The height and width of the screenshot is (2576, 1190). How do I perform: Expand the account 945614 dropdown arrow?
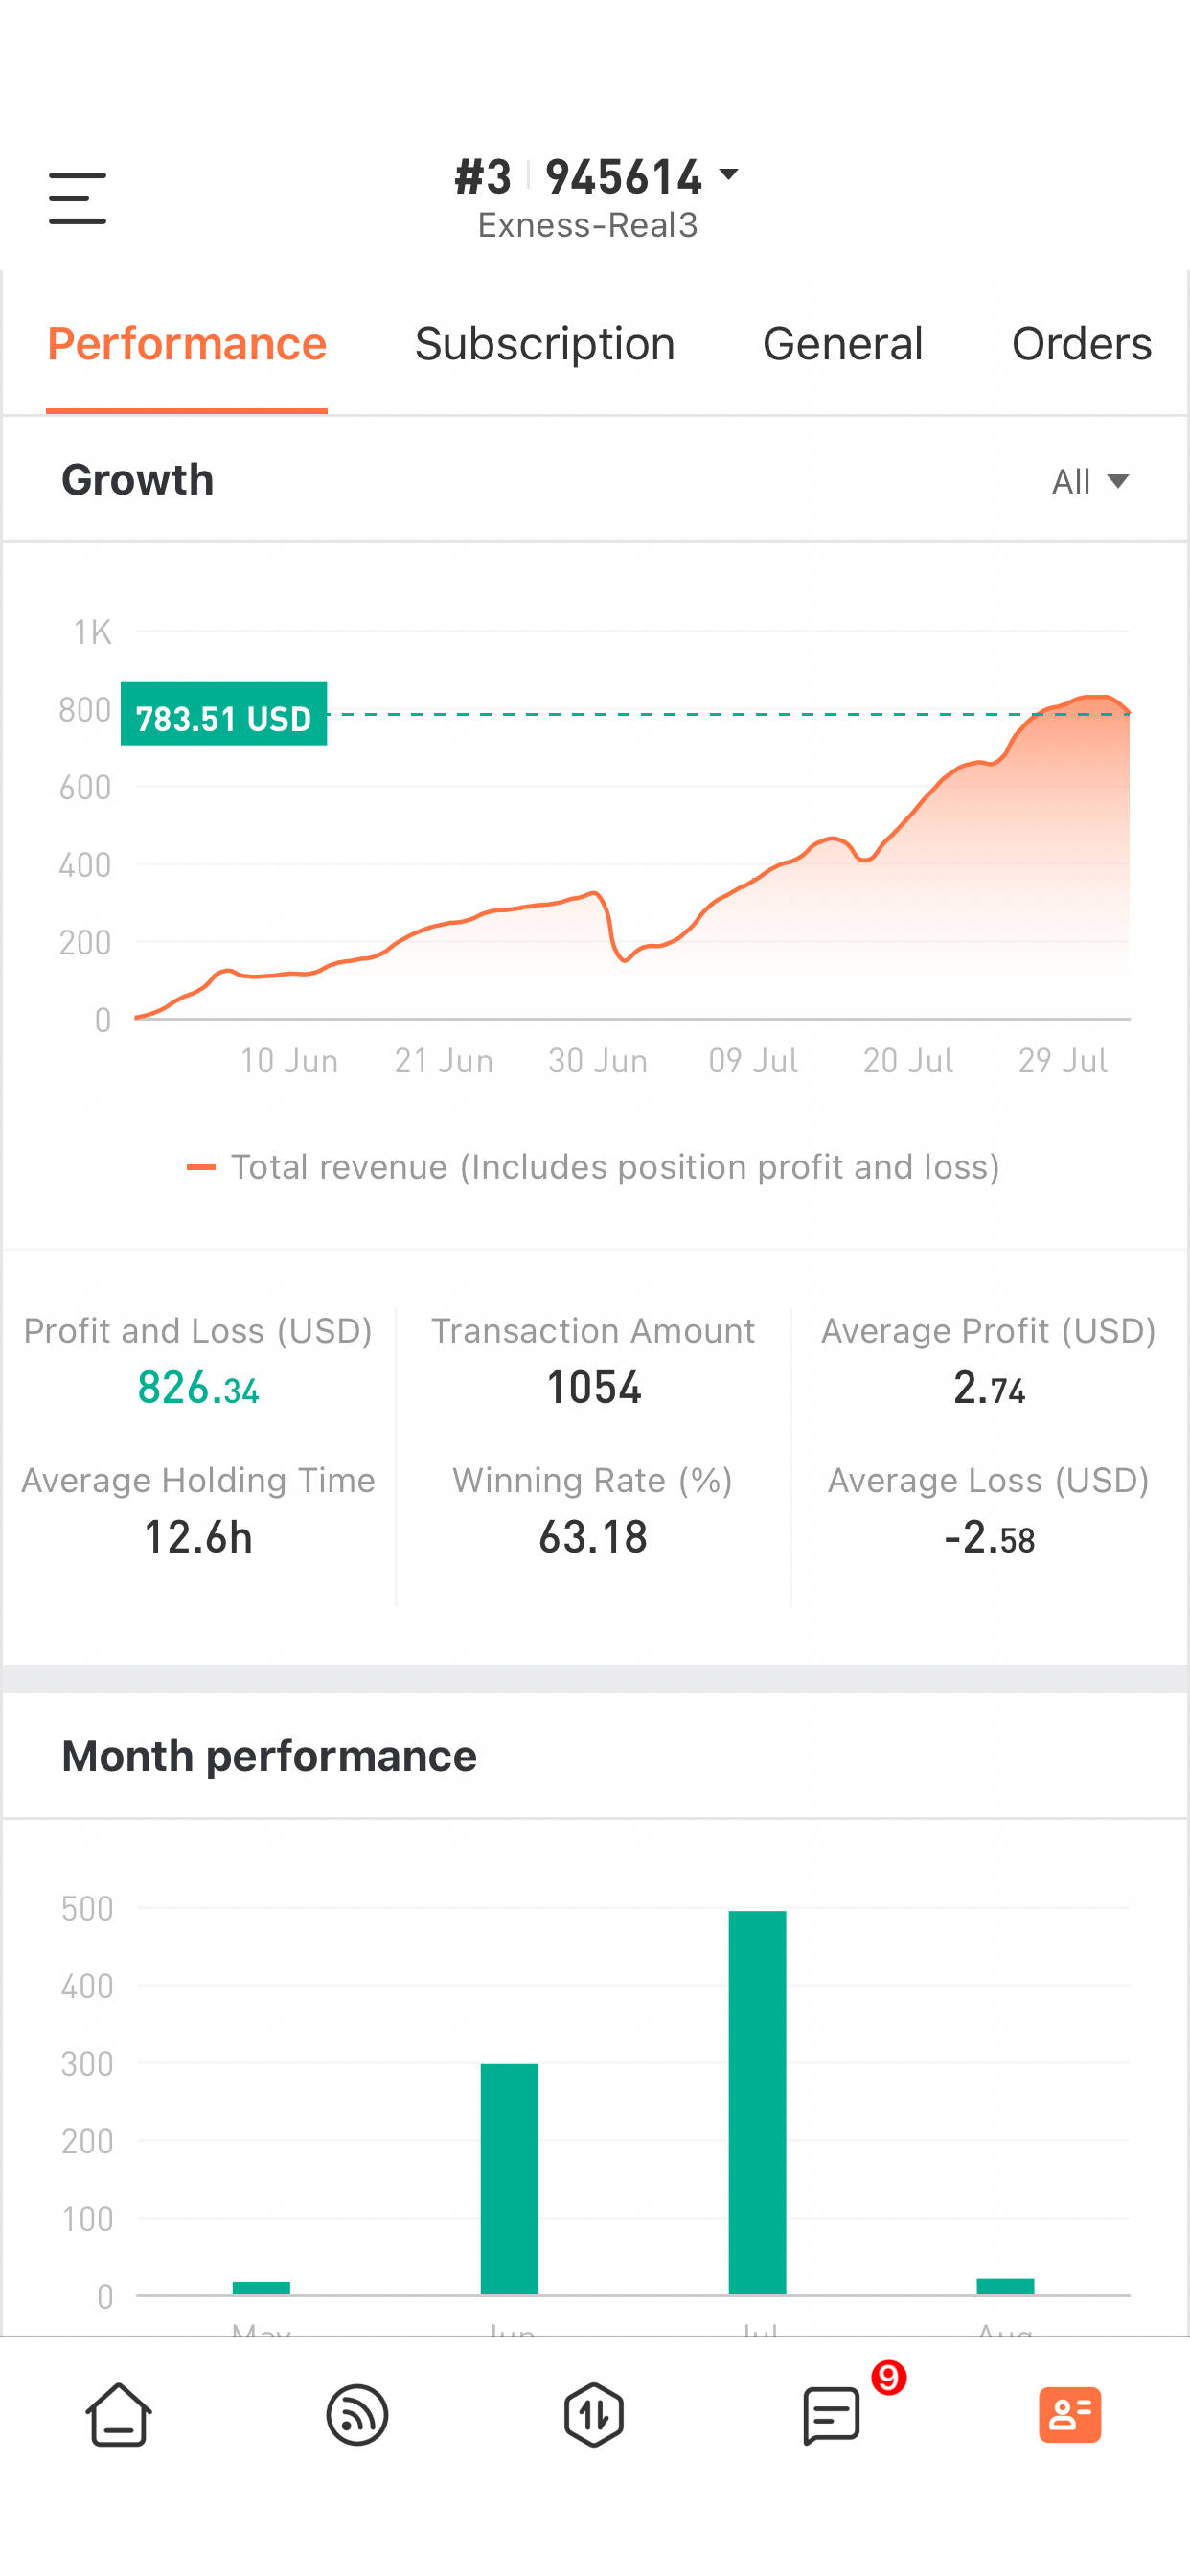(729, 175)
